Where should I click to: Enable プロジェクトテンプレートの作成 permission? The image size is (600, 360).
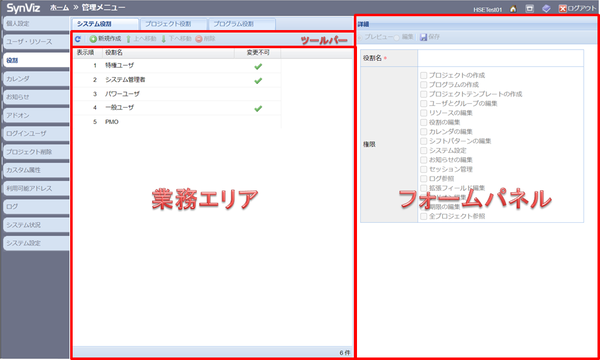tap(424, 94)
